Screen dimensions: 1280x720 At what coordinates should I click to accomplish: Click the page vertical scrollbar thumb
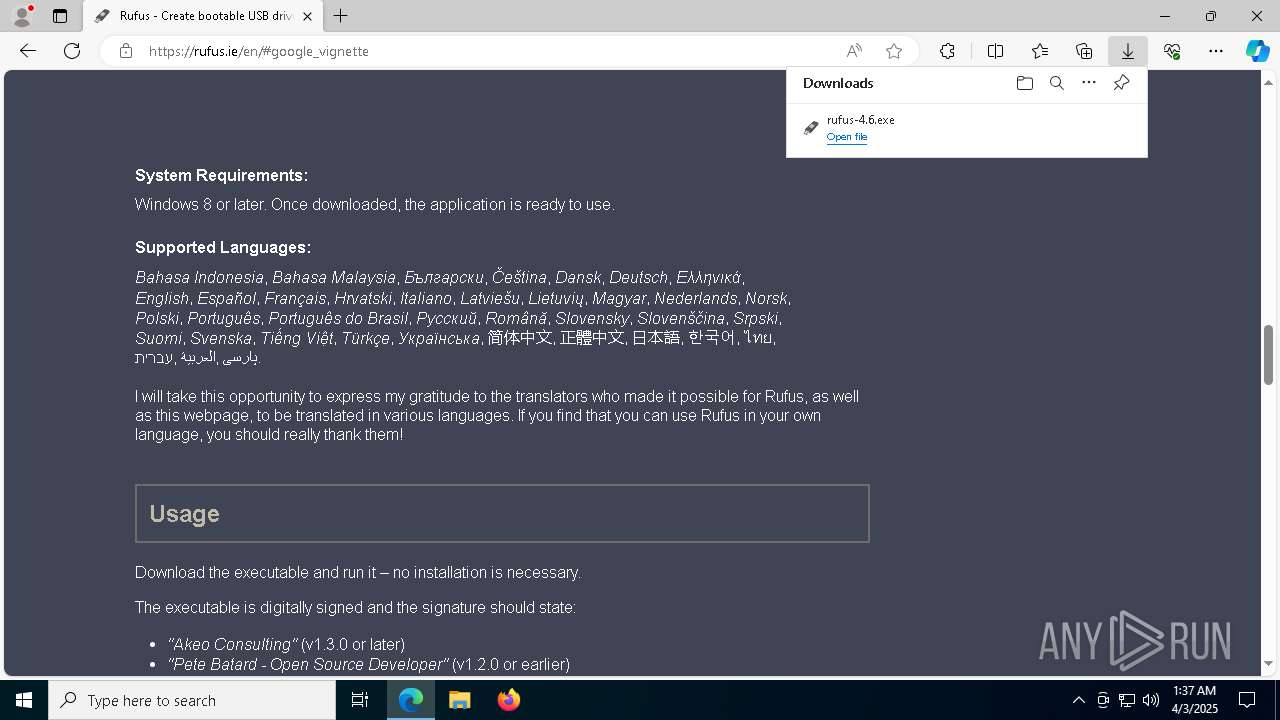(1268, 355)
